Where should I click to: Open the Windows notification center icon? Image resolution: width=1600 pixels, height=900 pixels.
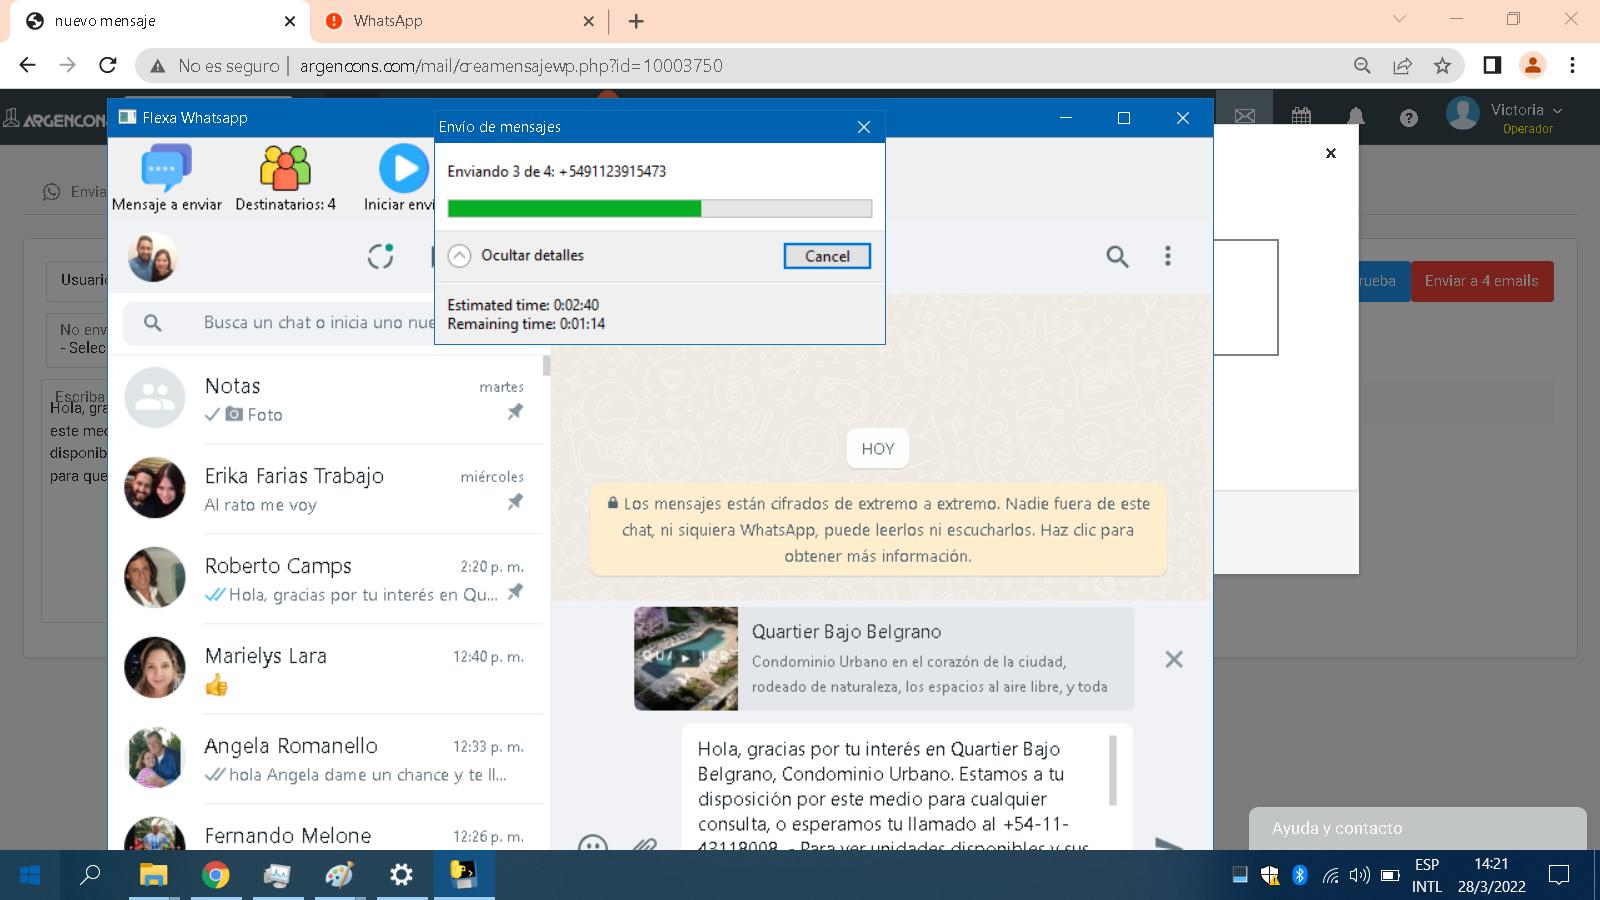1558,875
